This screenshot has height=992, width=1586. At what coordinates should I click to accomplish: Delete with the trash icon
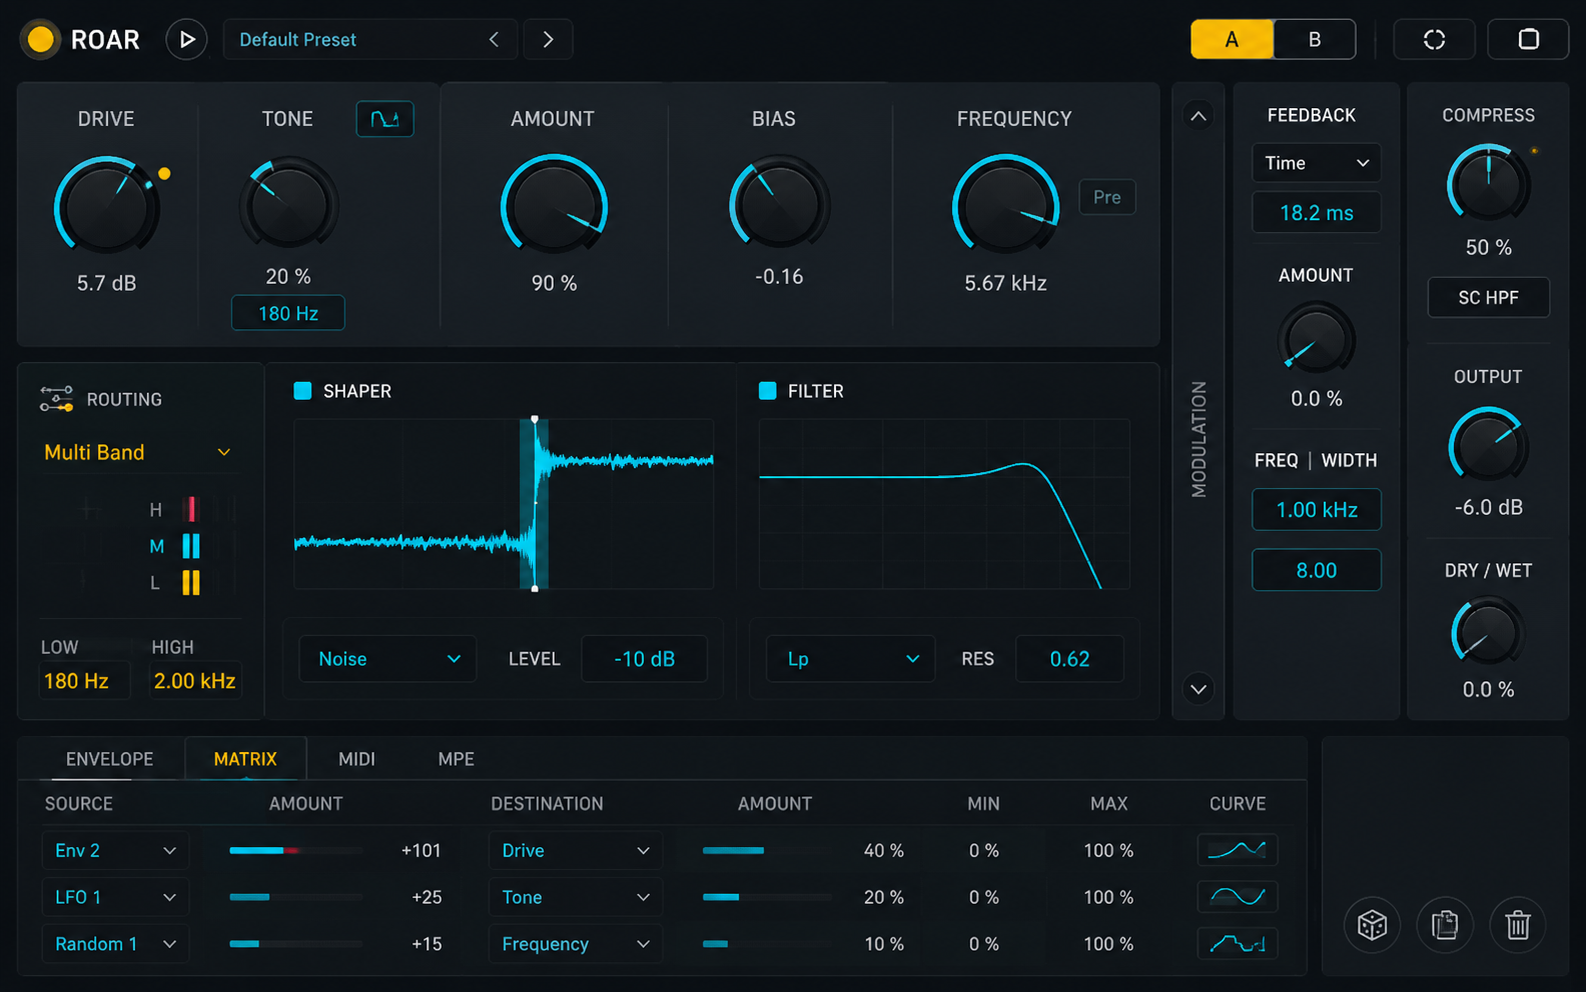tap(1518, 925)
